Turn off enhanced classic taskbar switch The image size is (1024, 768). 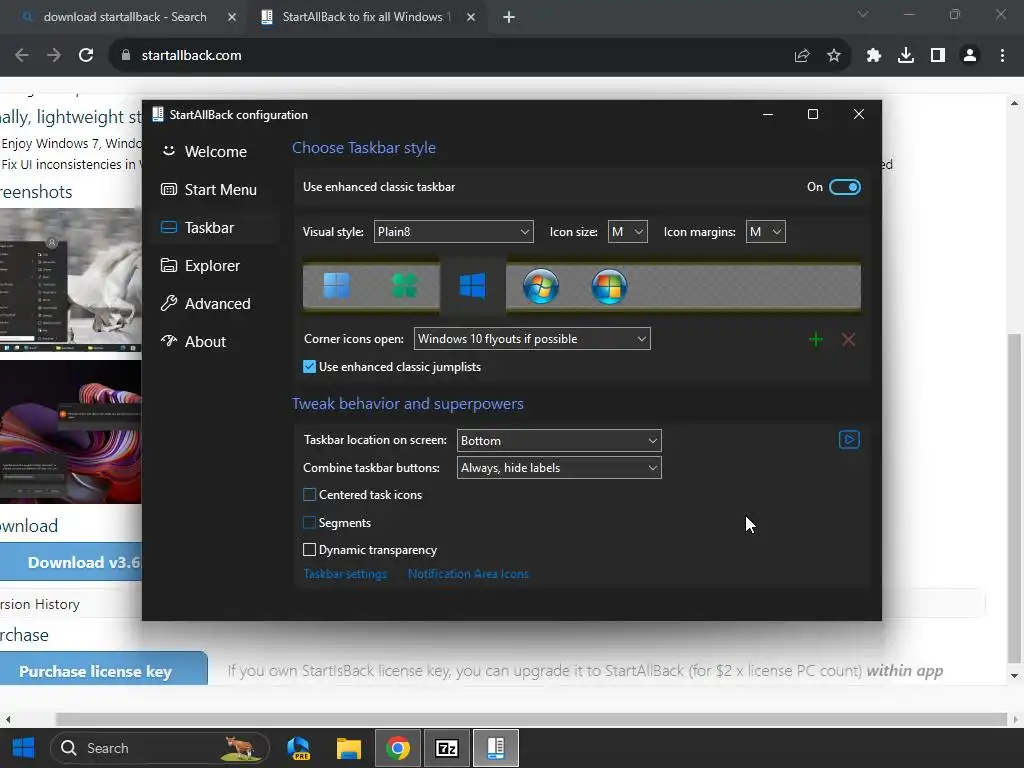845,187
